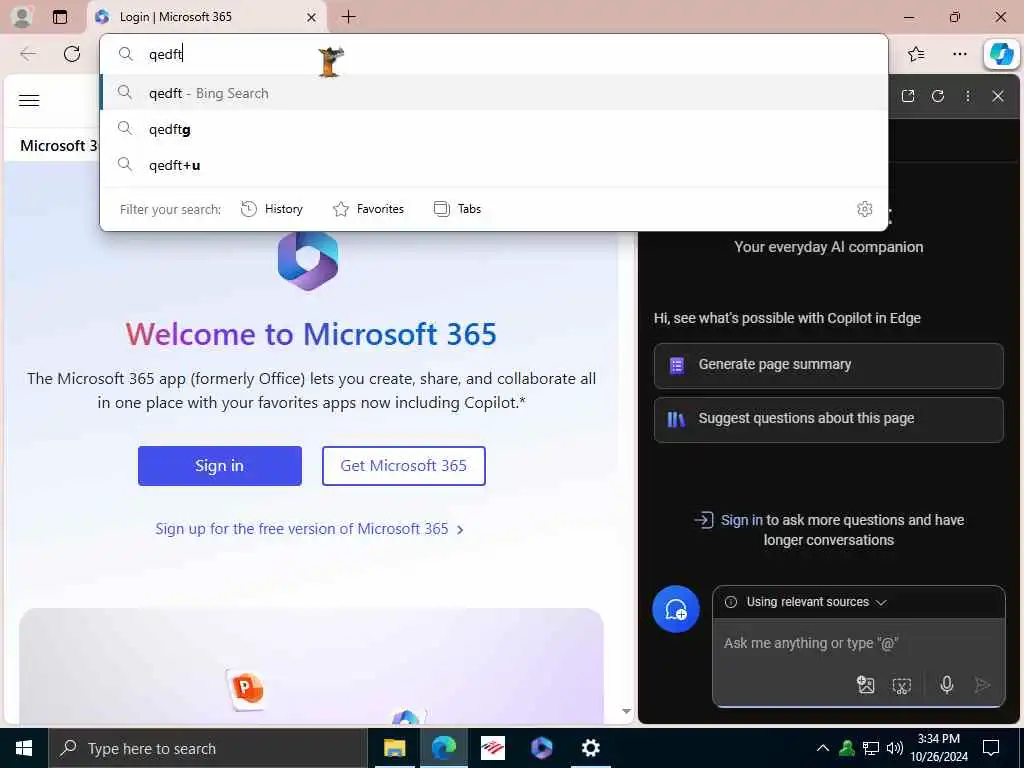Choose the 'qedft - Bing Search' suggestion

(x=494, y=93)
